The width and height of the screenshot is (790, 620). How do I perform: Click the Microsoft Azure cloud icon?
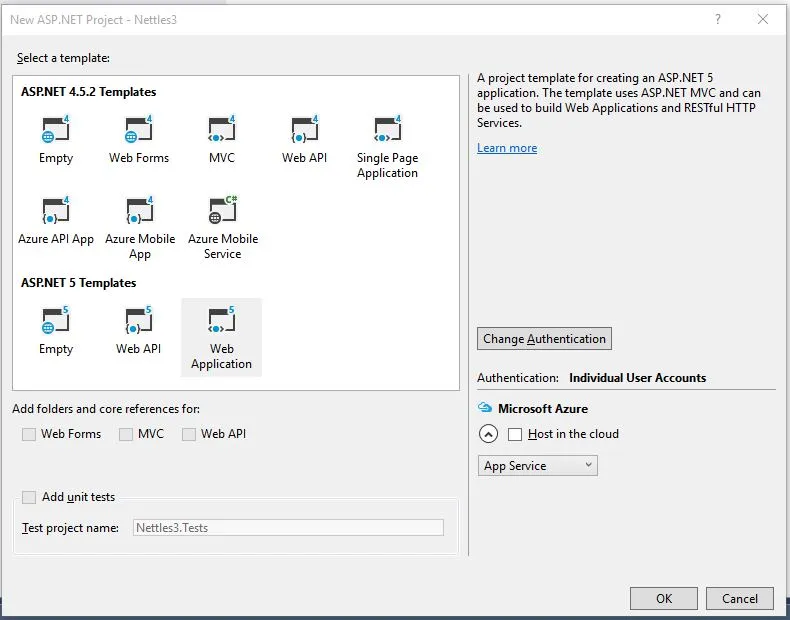(x=485, y=407)
